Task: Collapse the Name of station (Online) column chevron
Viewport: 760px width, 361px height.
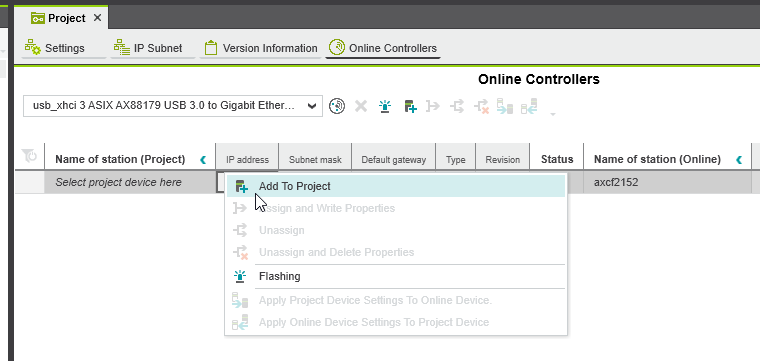Action: [739, 159]
